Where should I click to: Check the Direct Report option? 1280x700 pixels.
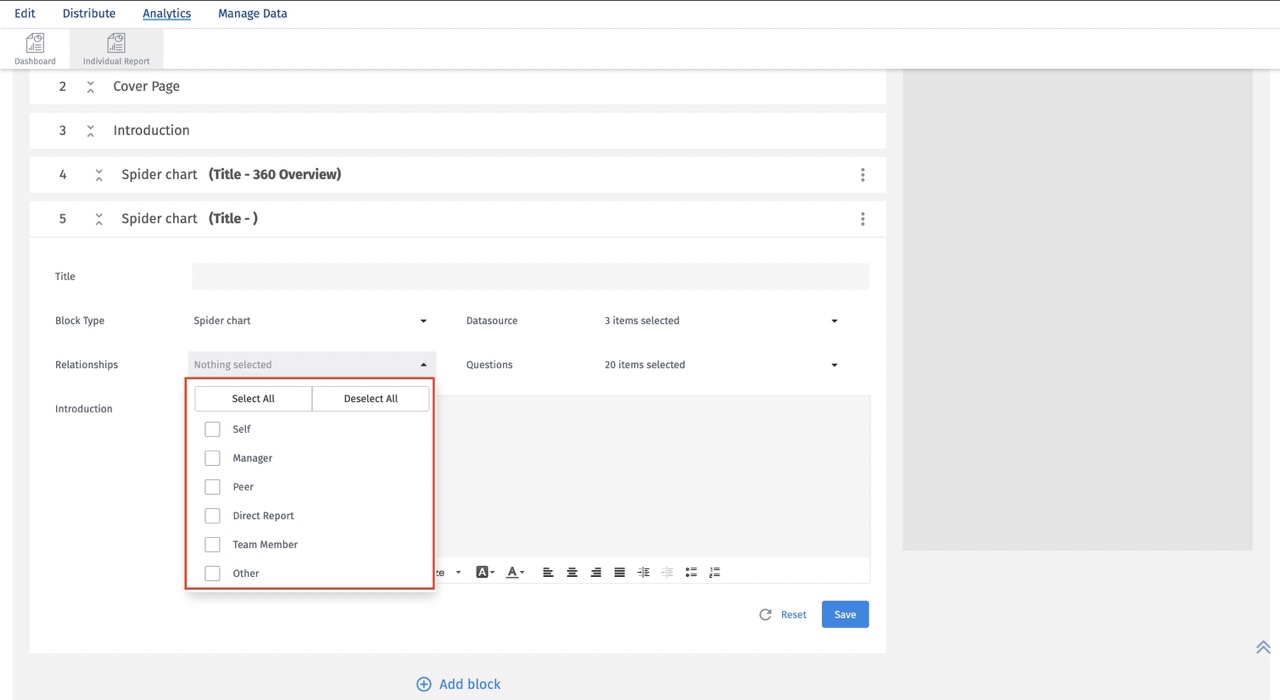212,515
